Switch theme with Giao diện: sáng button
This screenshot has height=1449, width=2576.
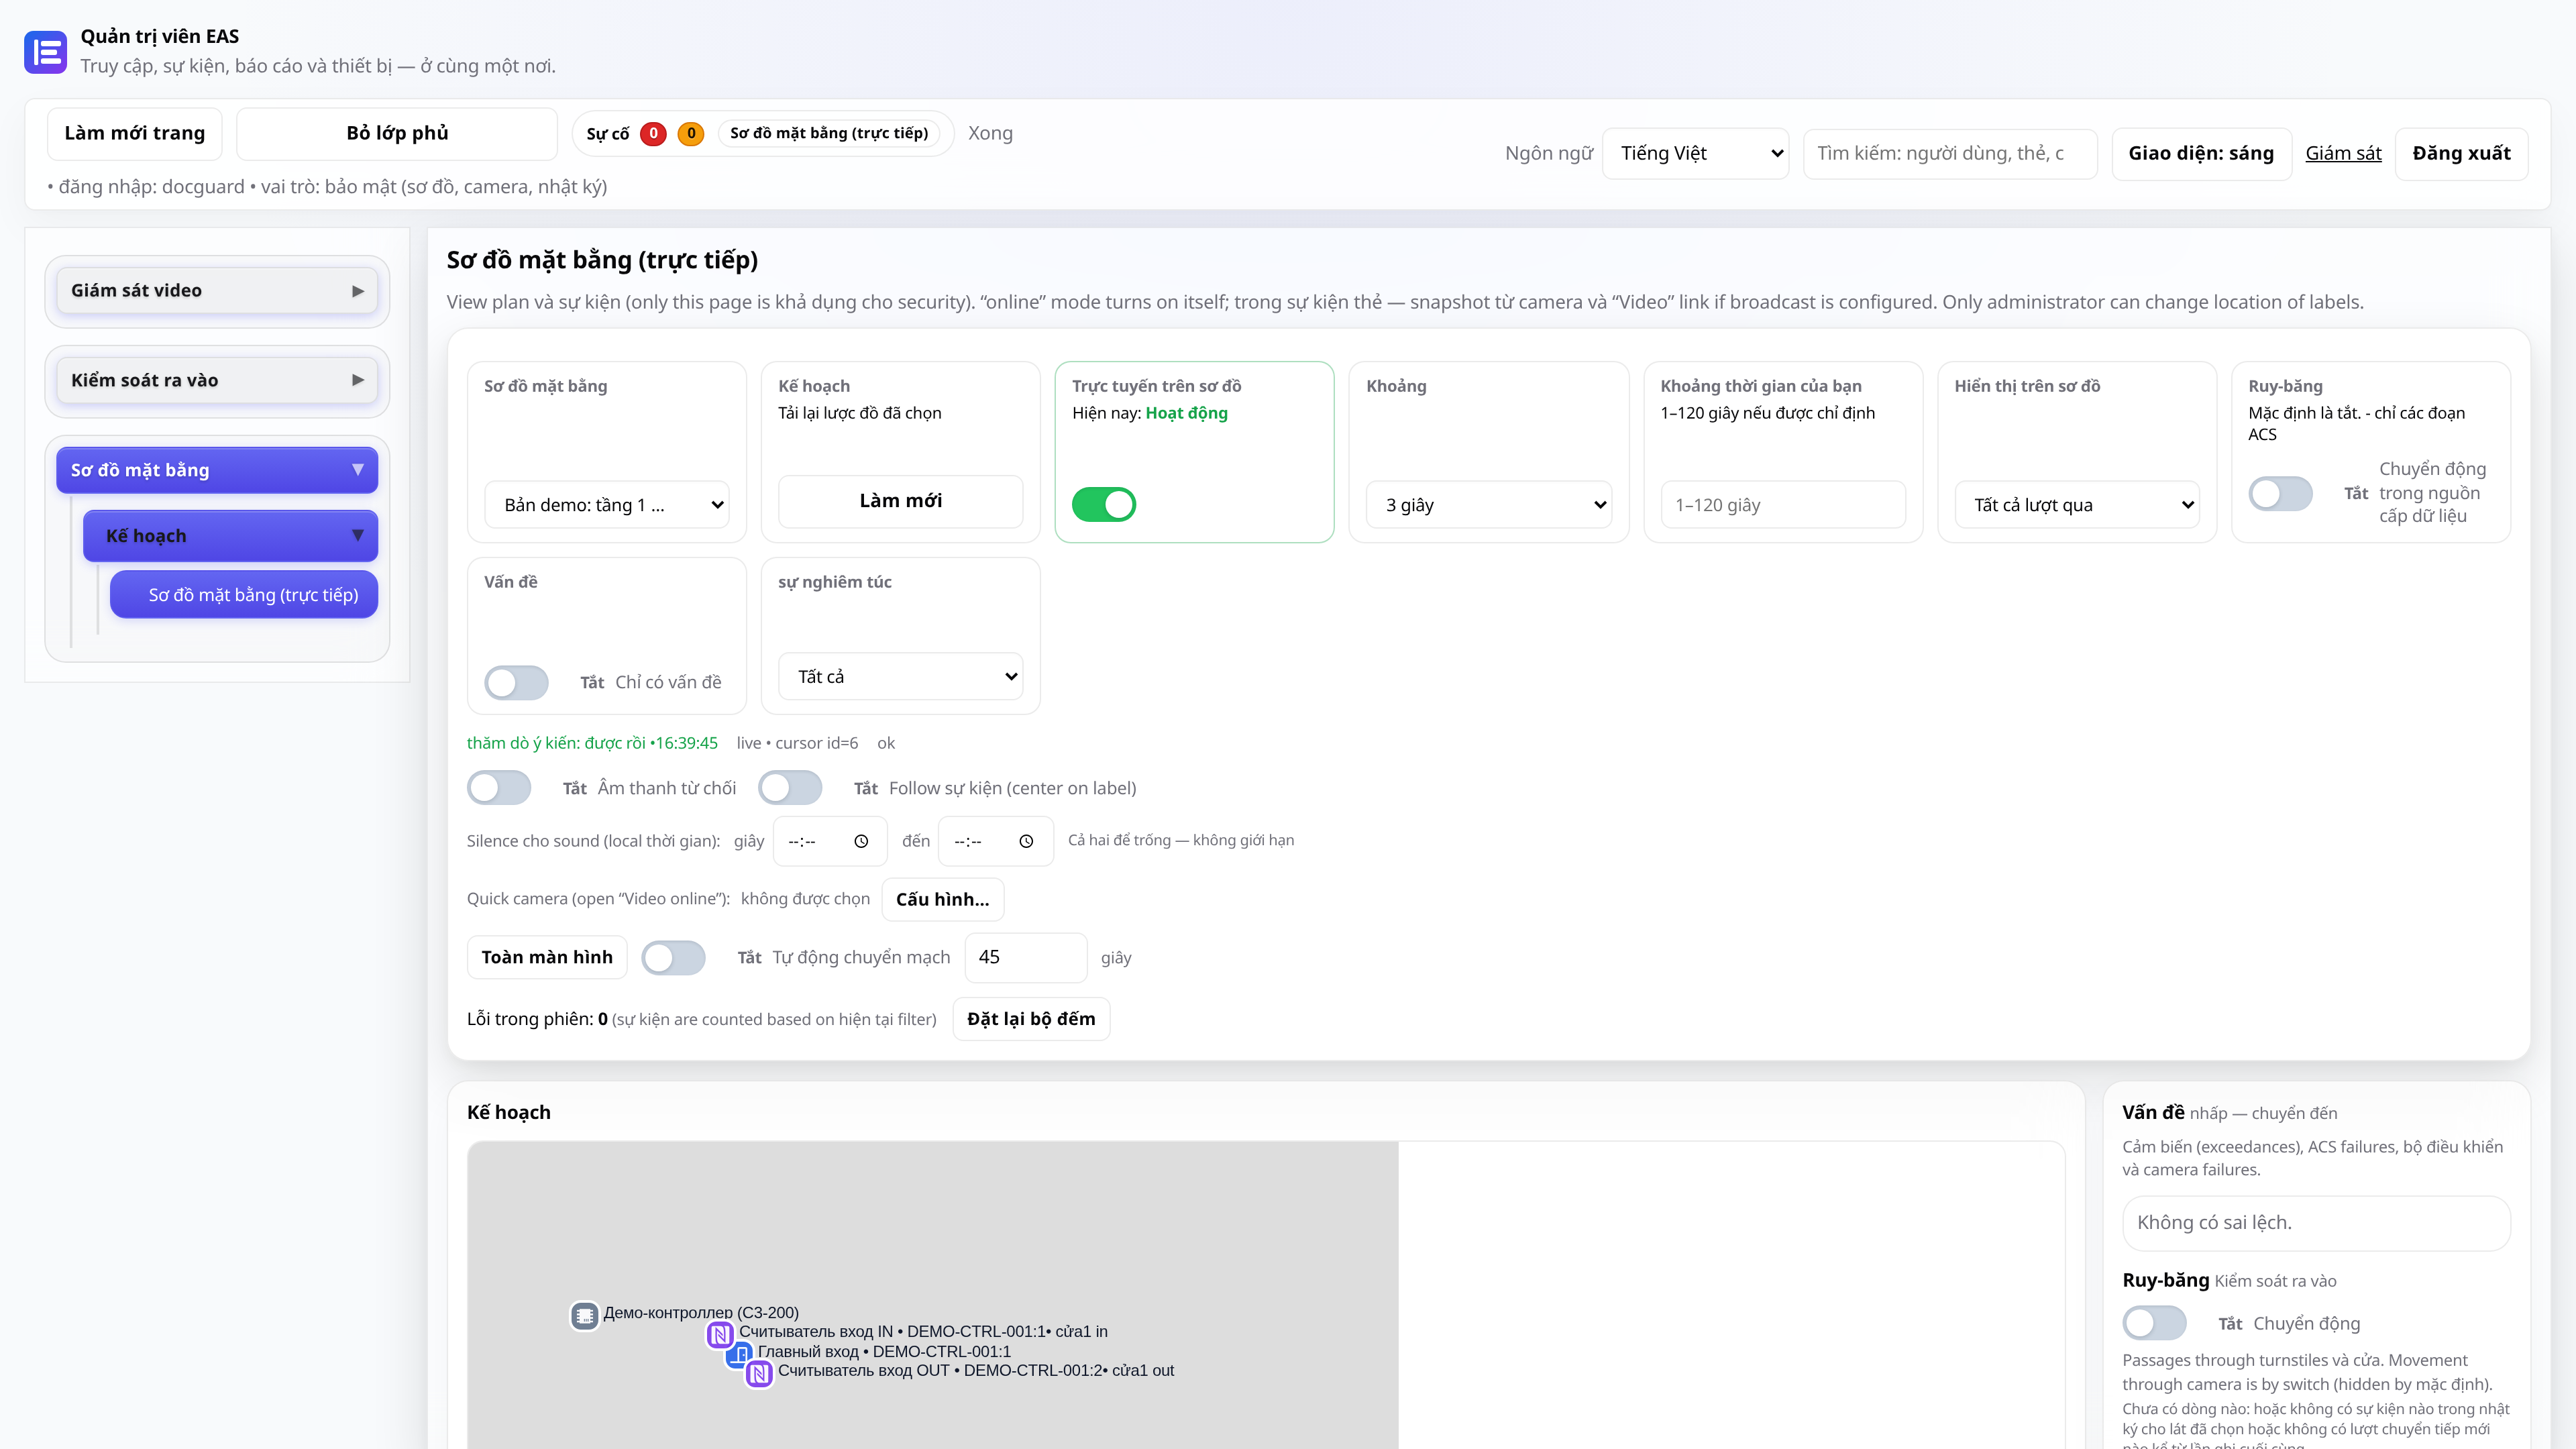[2201, 153]
